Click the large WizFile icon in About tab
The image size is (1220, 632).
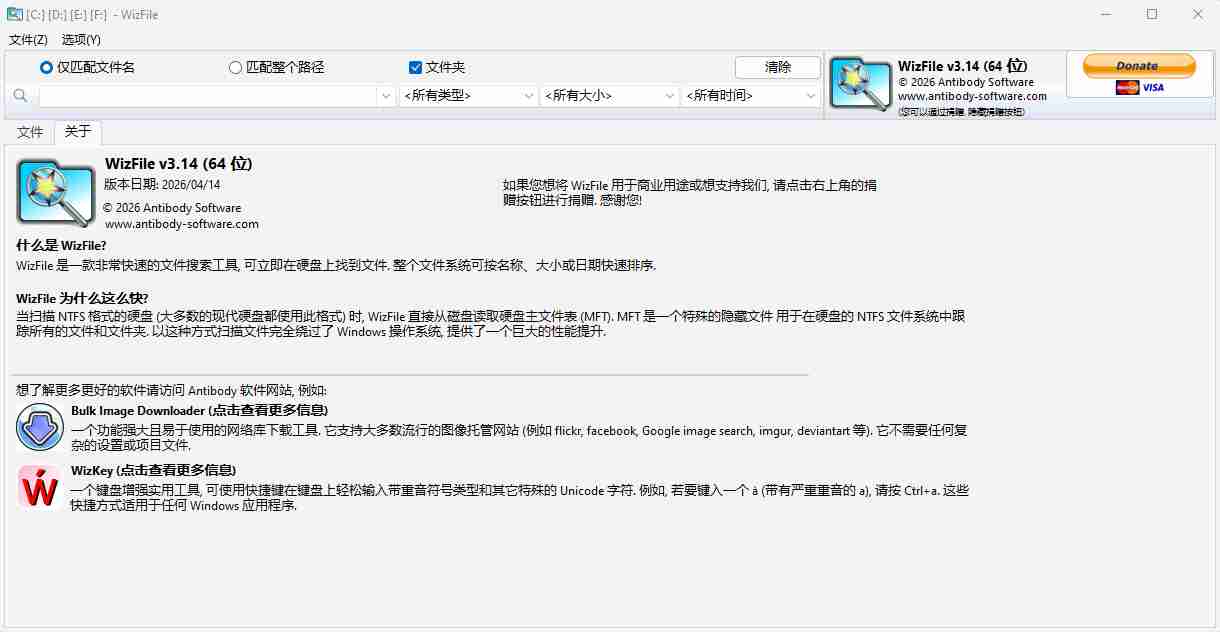coord(55,192)
